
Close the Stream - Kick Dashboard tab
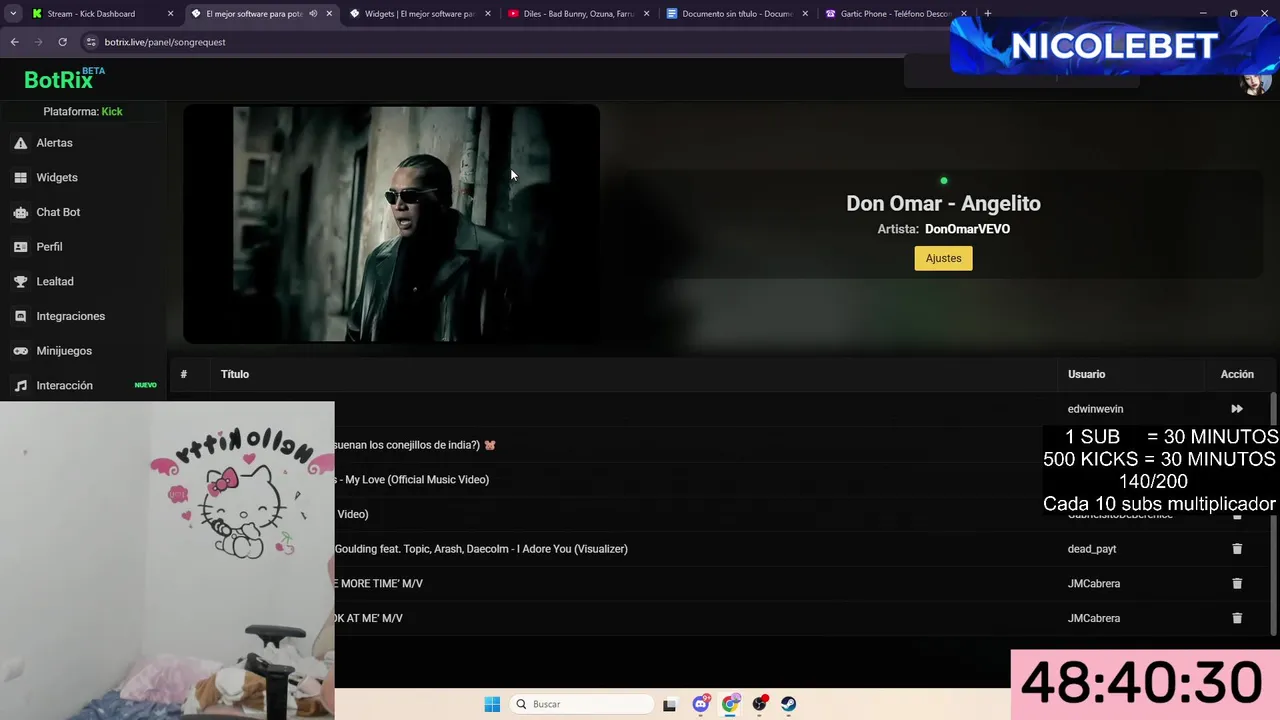(x=170, y=14)
